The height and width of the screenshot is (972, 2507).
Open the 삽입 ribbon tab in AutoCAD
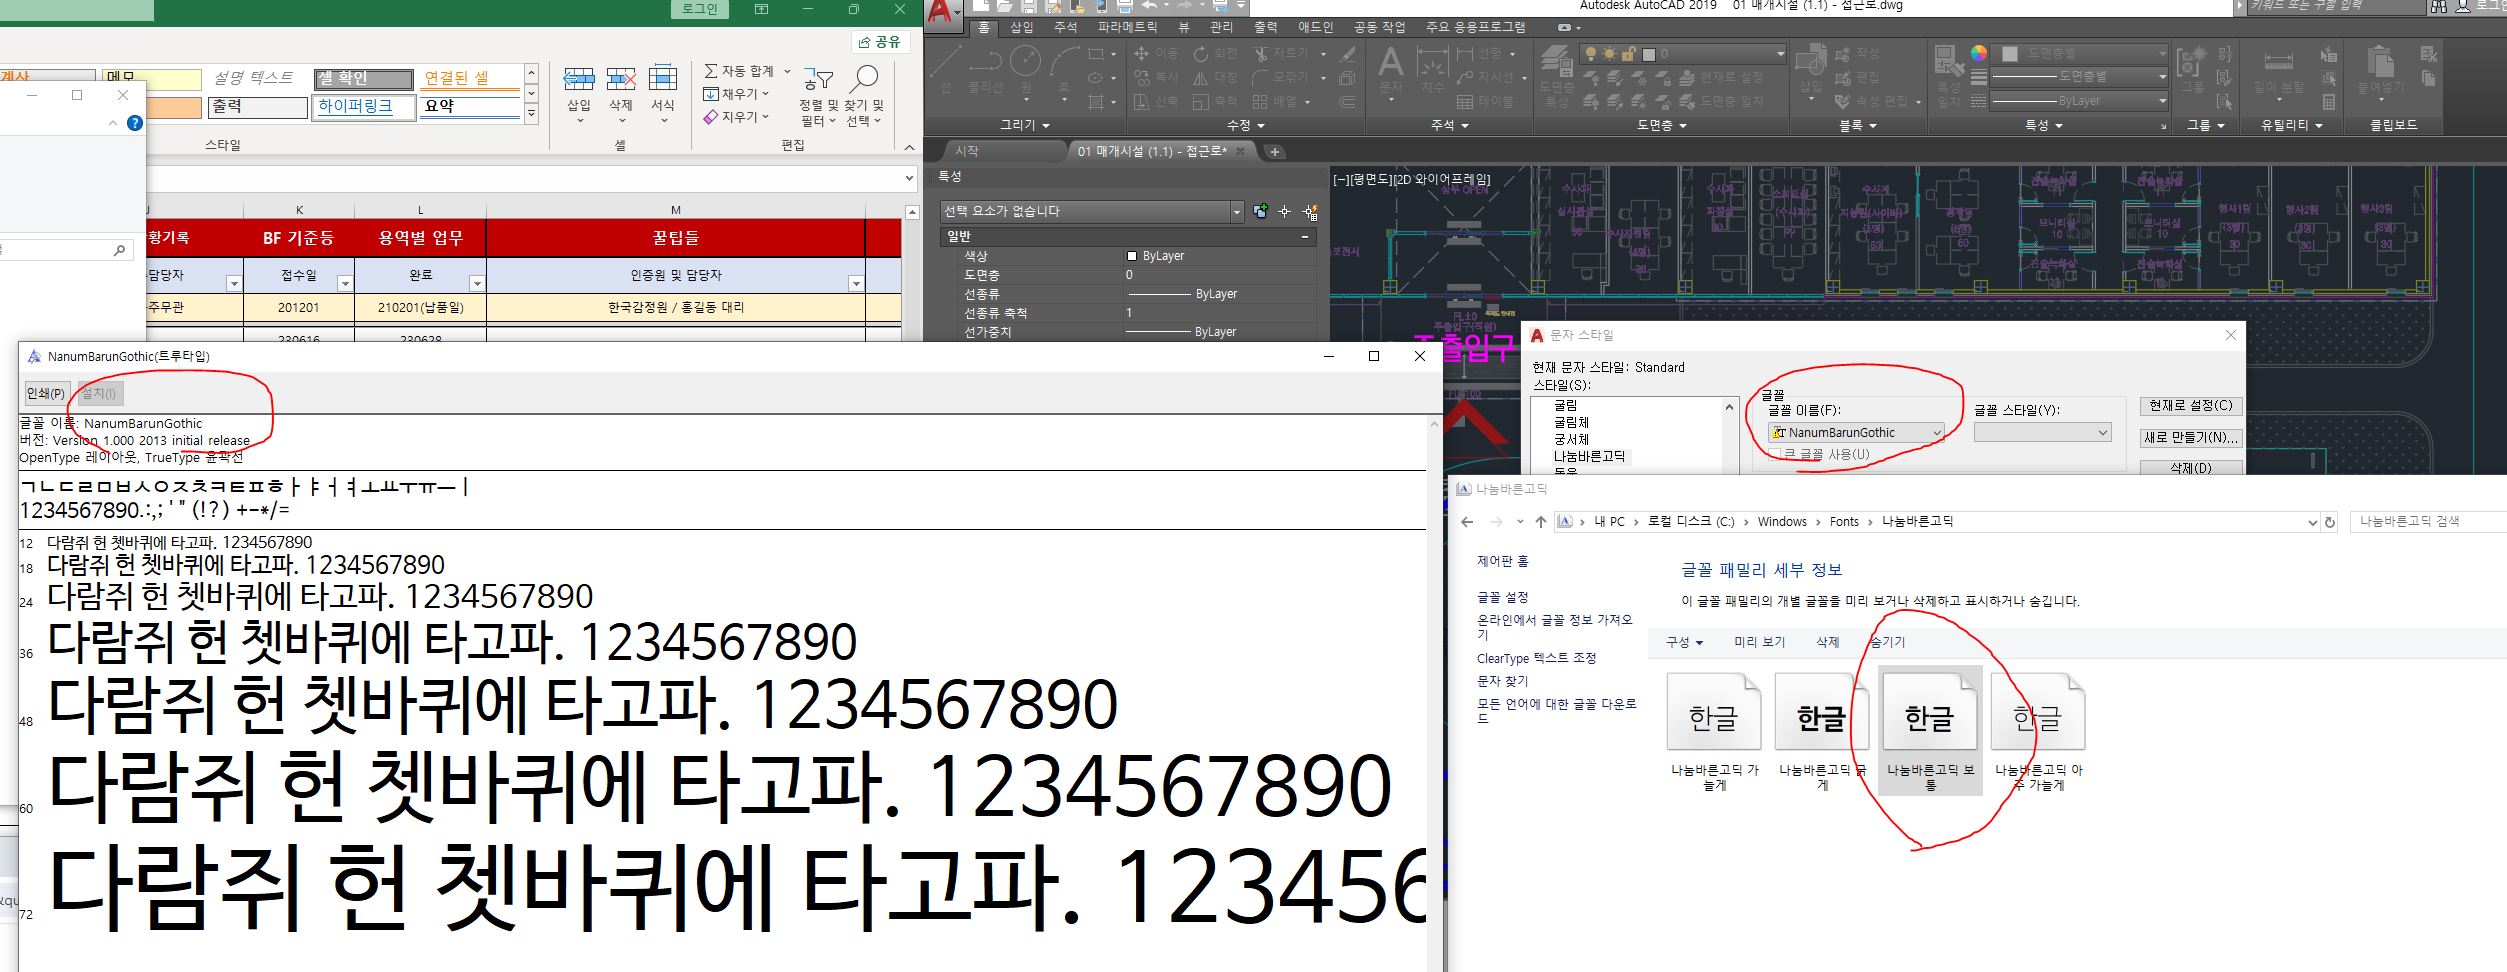(1022, 28)
